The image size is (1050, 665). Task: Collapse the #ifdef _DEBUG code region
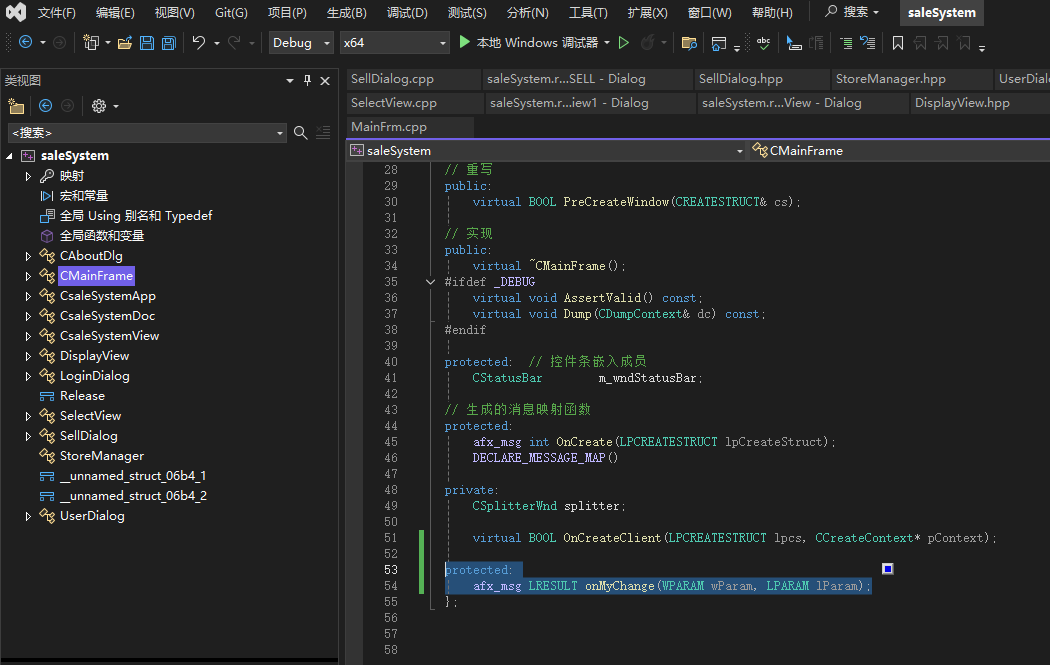(x=430, y=282)
